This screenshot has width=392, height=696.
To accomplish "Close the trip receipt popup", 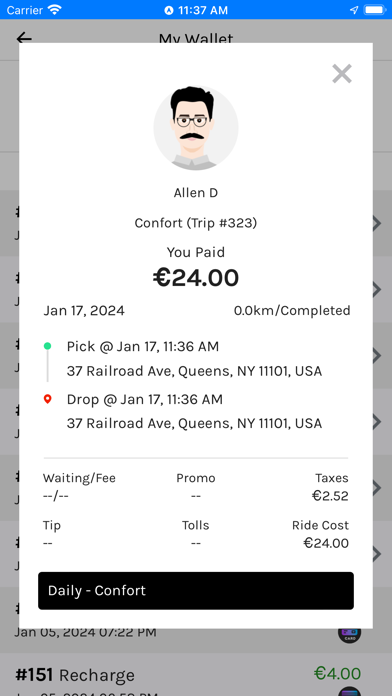I will (x=342, y=74).
